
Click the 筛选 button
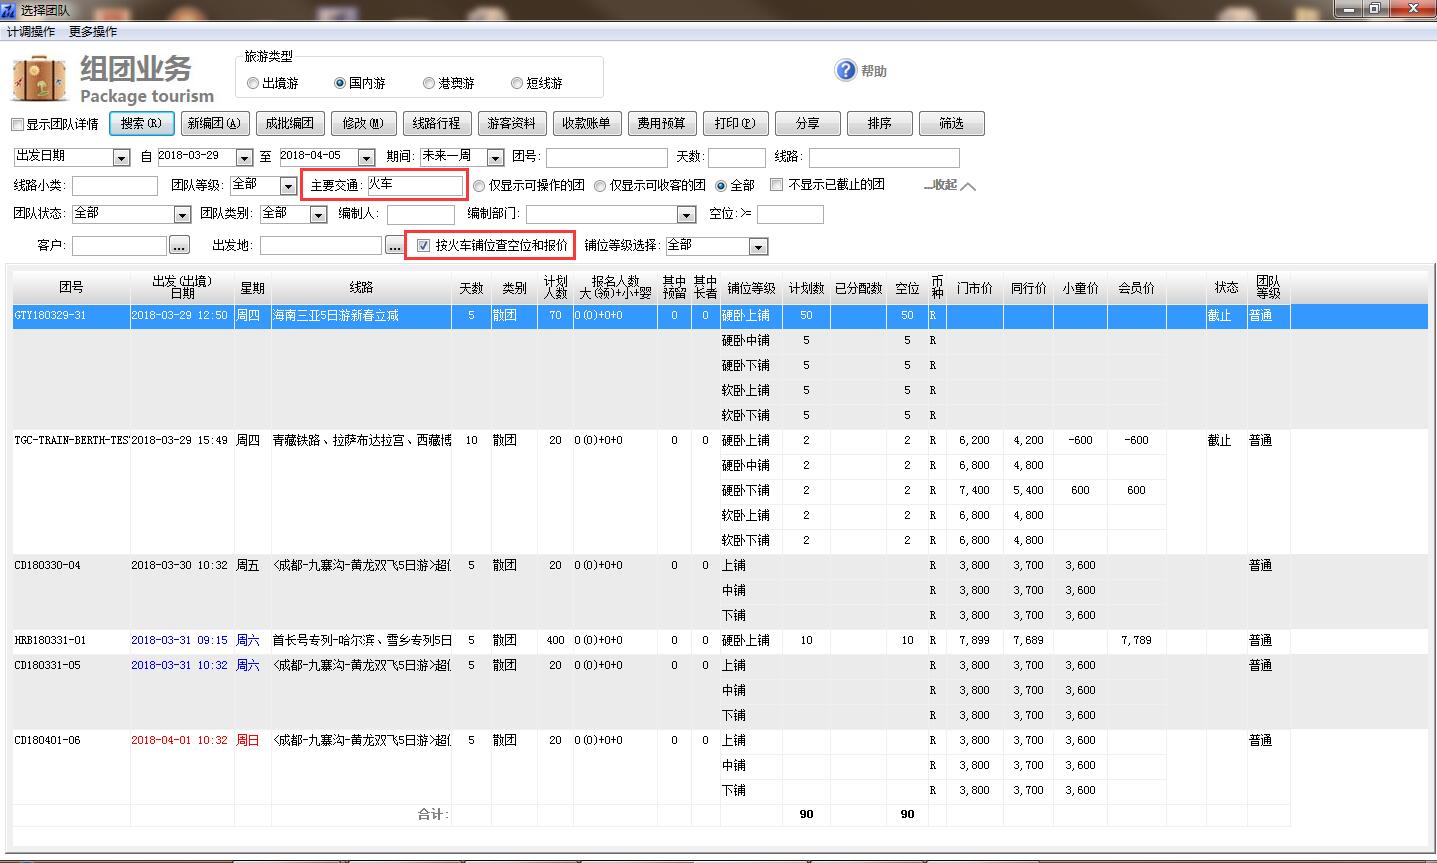pos(952,123)
